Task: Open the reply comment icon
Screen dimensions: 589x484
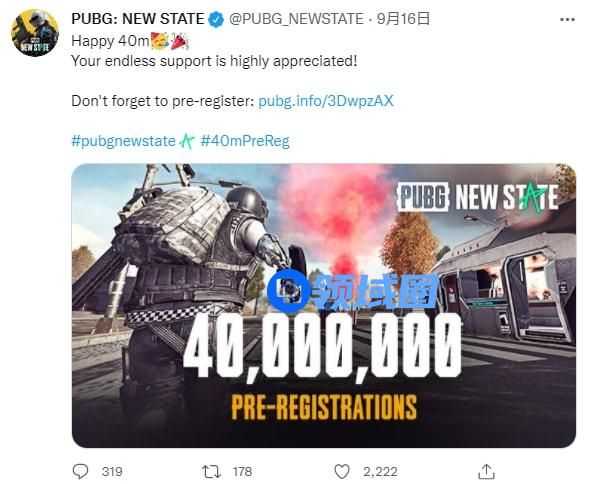Action: coord(80,471)
